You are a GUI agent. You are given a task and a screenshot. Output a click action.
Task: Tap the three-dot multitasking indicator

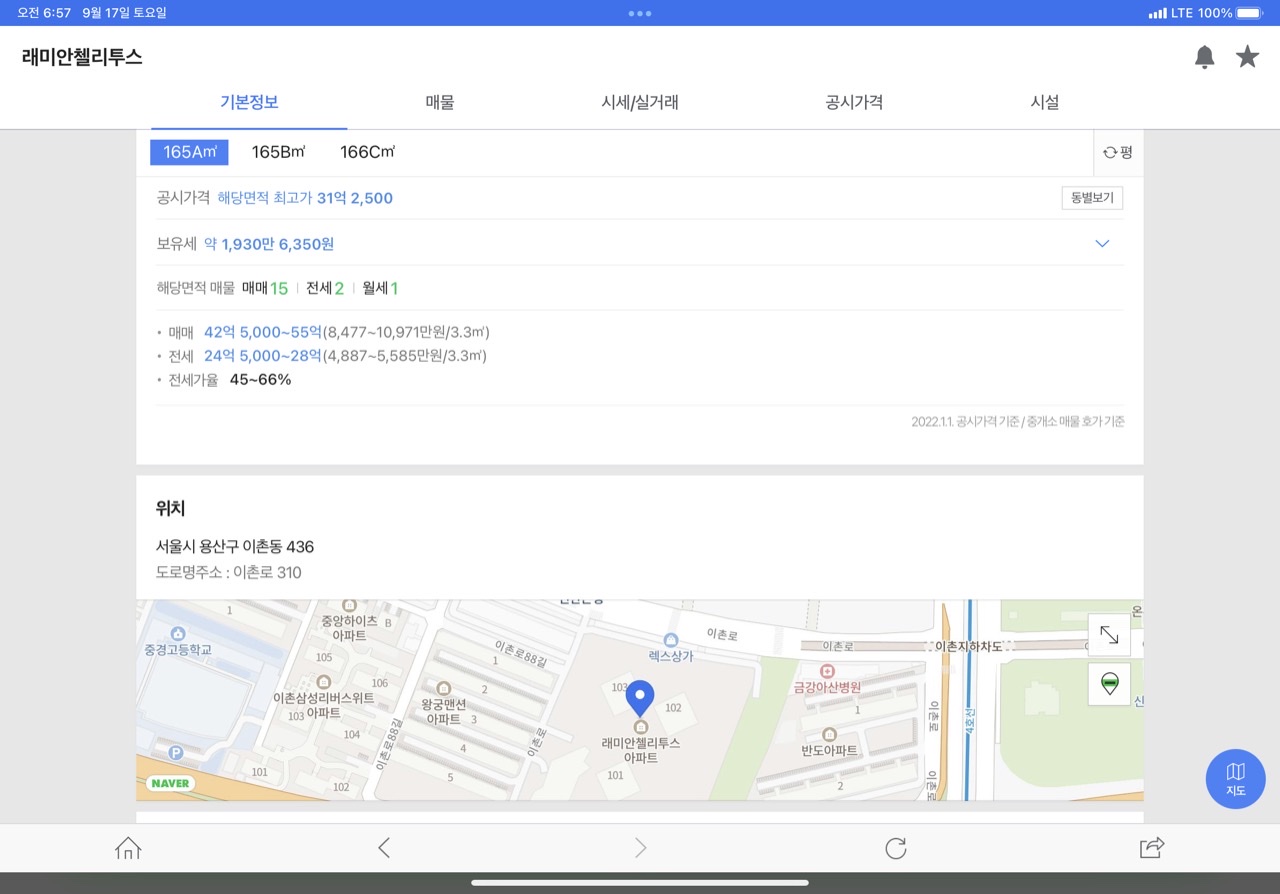pyautogui.click(x=640, y=13)
